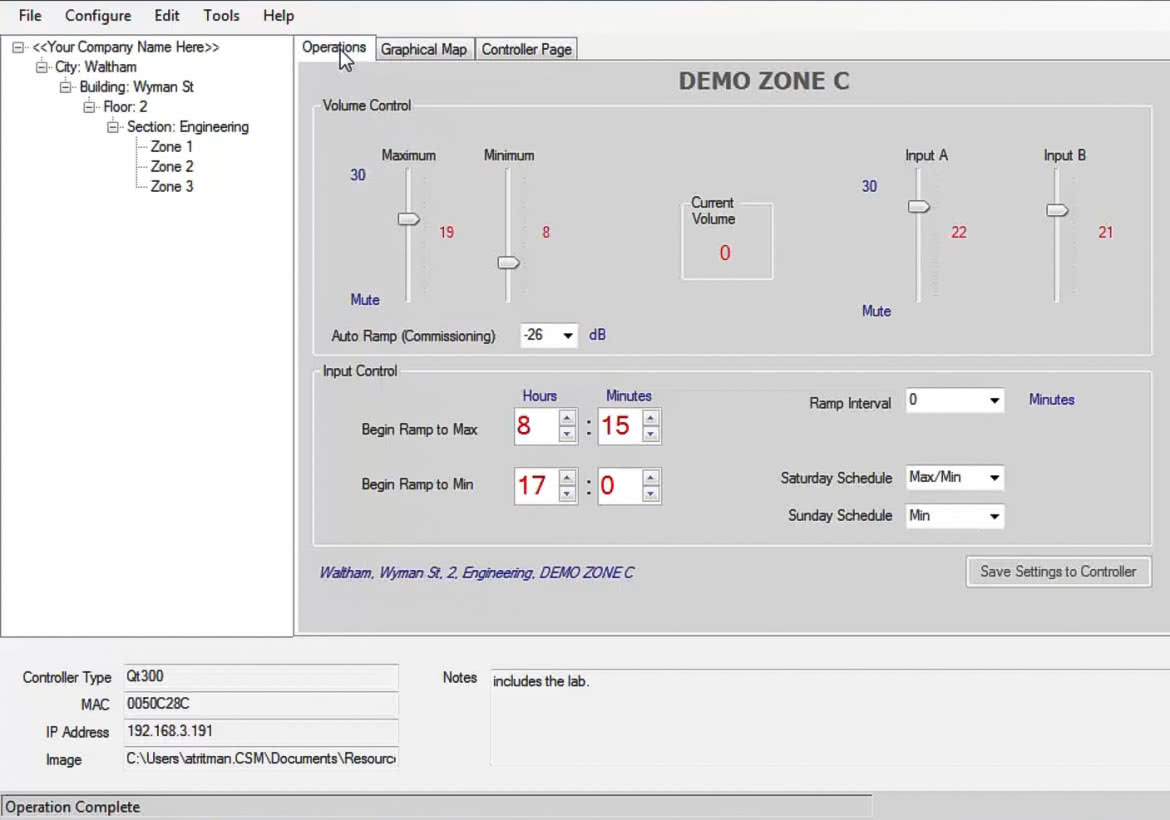
Task: Decrease Begin Ramp to Max minutes
Action: pyautogui.click(x=651, y=434)
